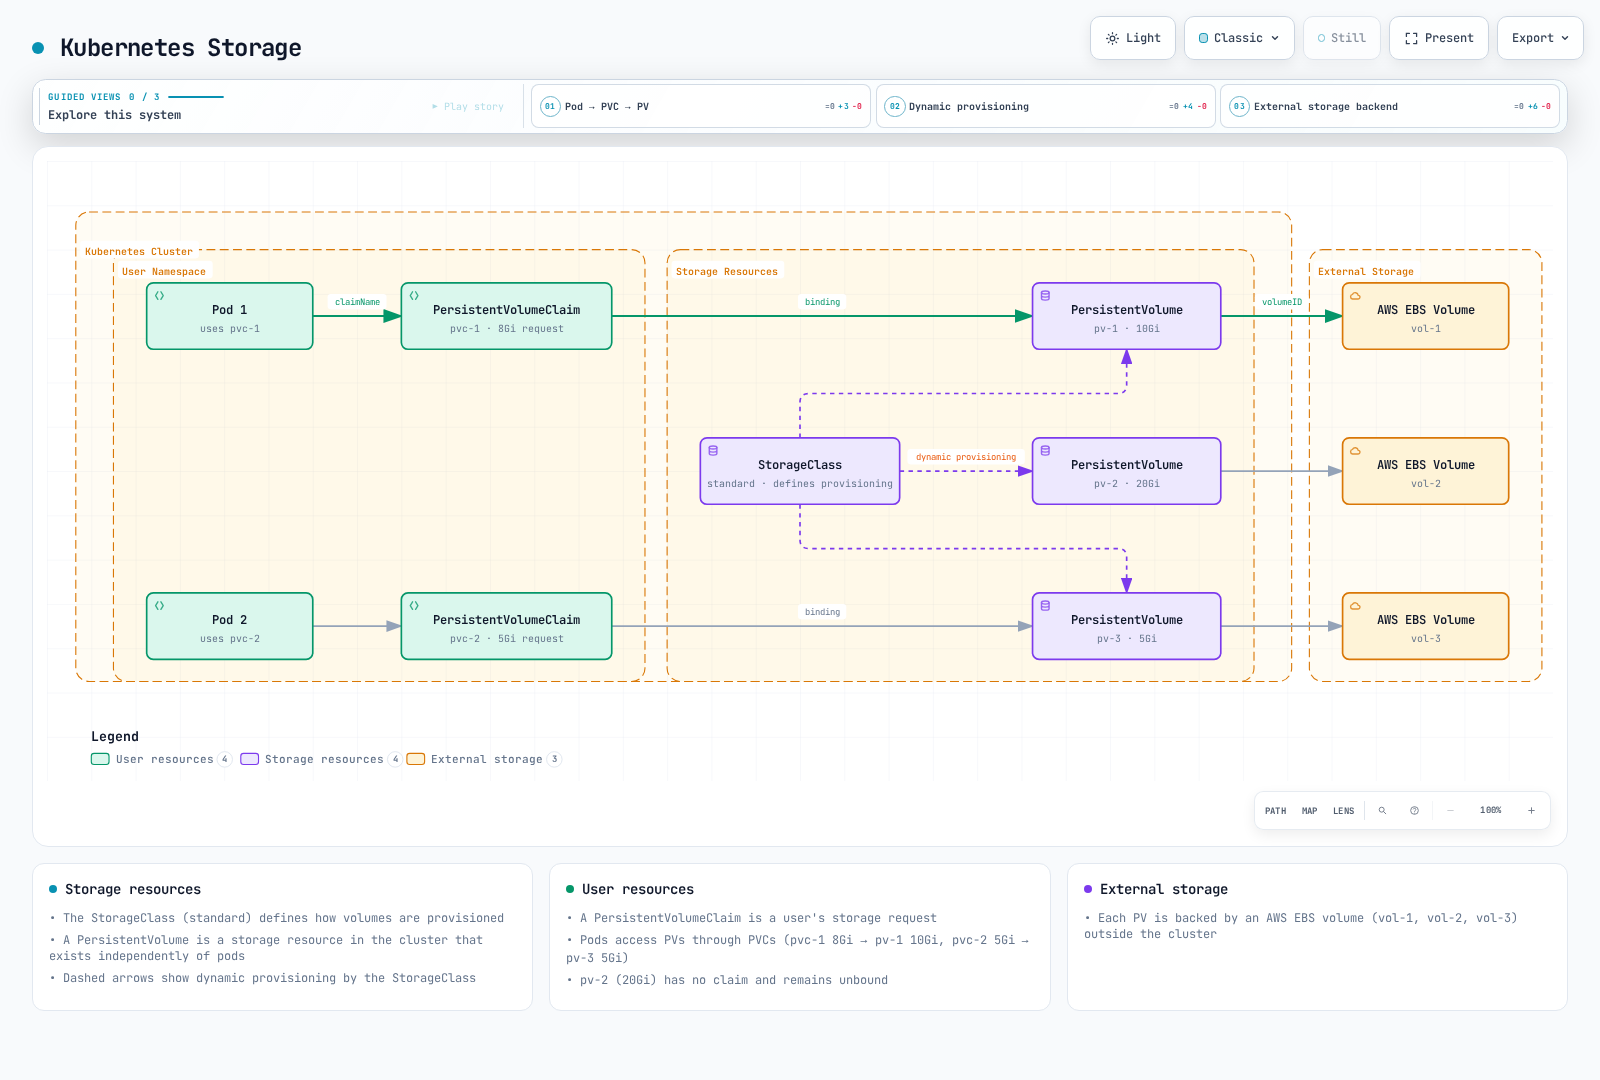
Task: Click step badge 03 for External storage backend
Action: (x=1239, y=106)
